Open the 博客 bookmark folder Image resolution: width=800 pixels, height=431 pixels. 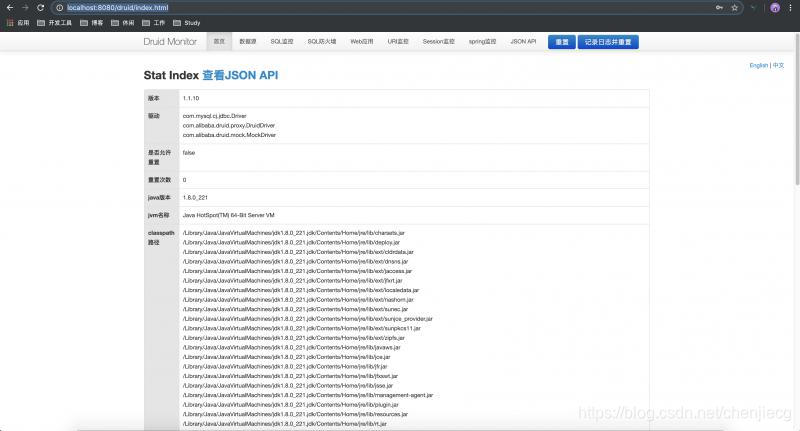click(x=91, y=23)
